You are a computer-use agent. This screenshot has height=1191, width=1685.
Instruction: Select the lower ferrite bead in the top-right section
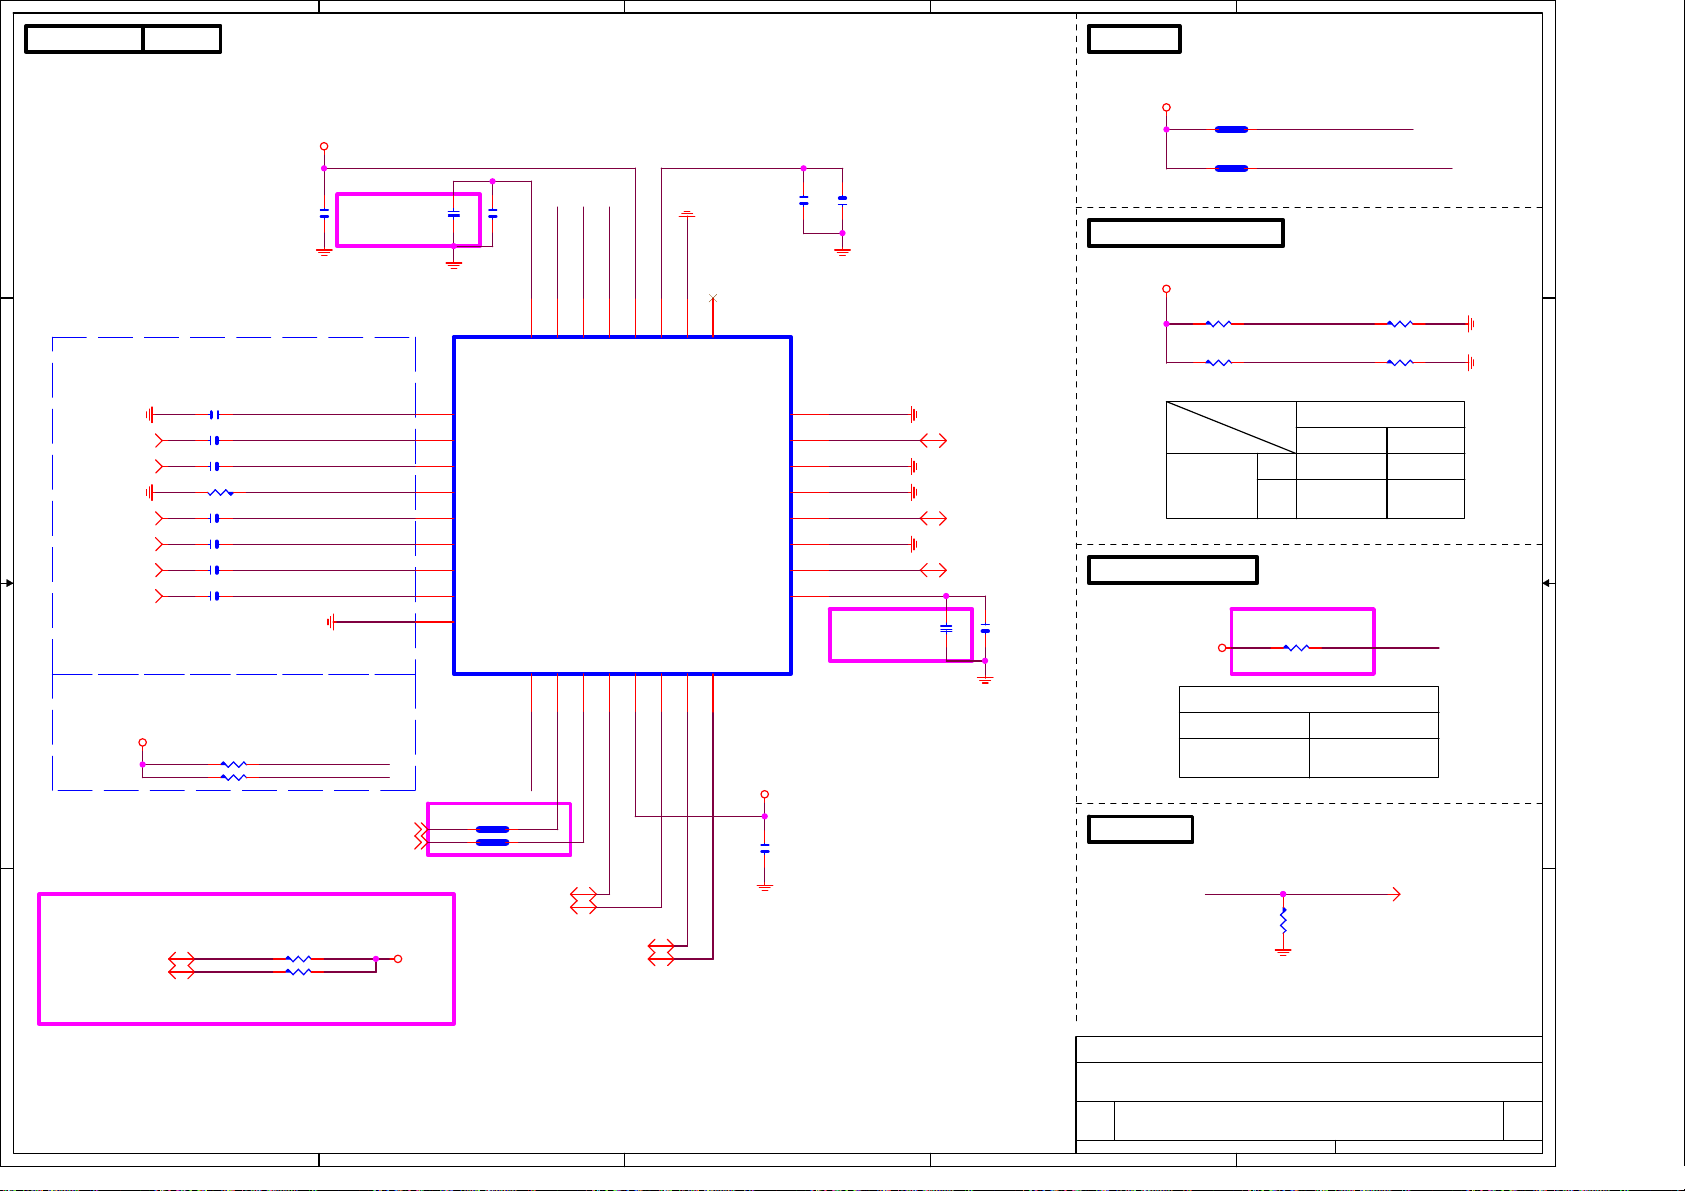tap(1231, 168)
